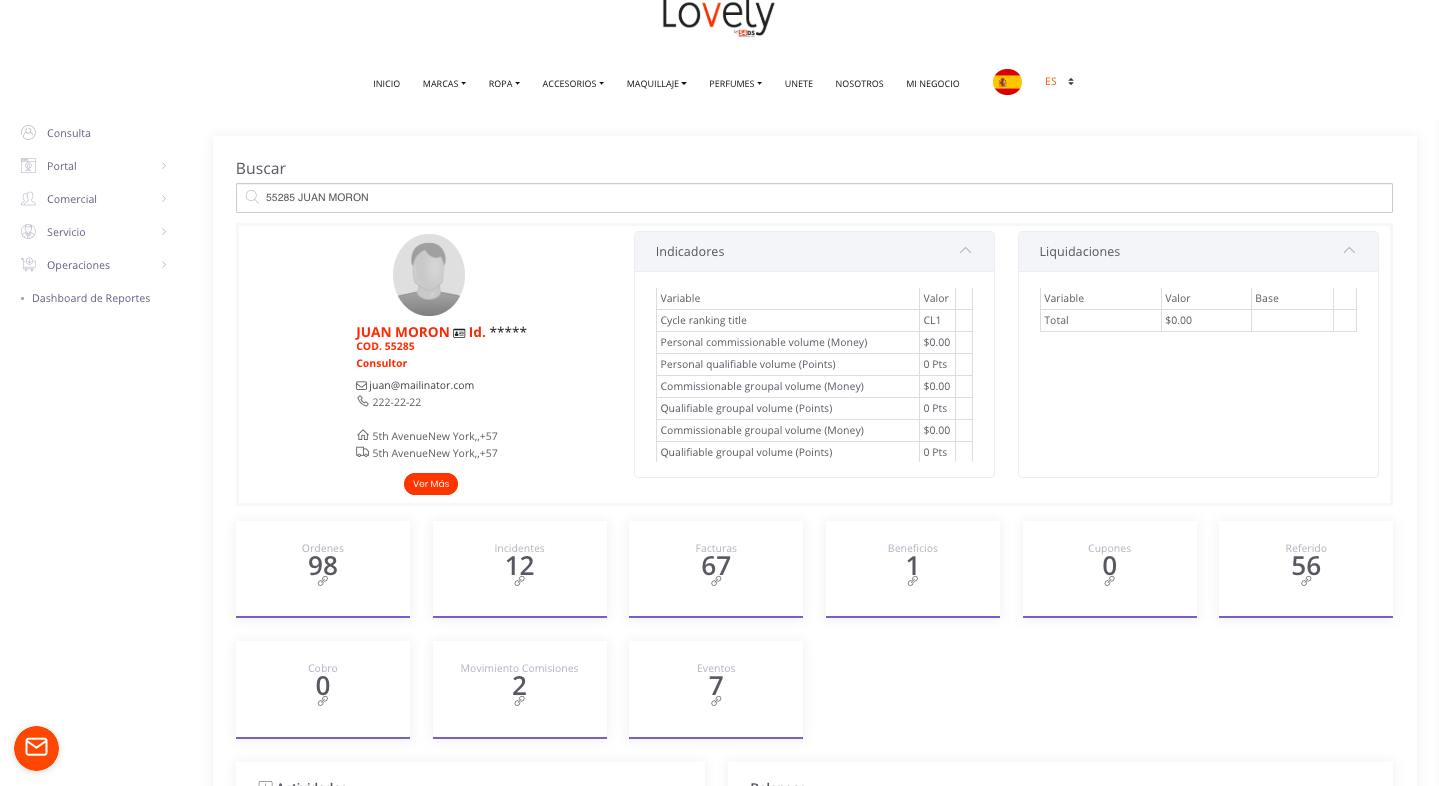The height and width of the screenshot is (786, 1439).
Task: Open the link icon under Facturas 67
Action: [x=716, y=581]
